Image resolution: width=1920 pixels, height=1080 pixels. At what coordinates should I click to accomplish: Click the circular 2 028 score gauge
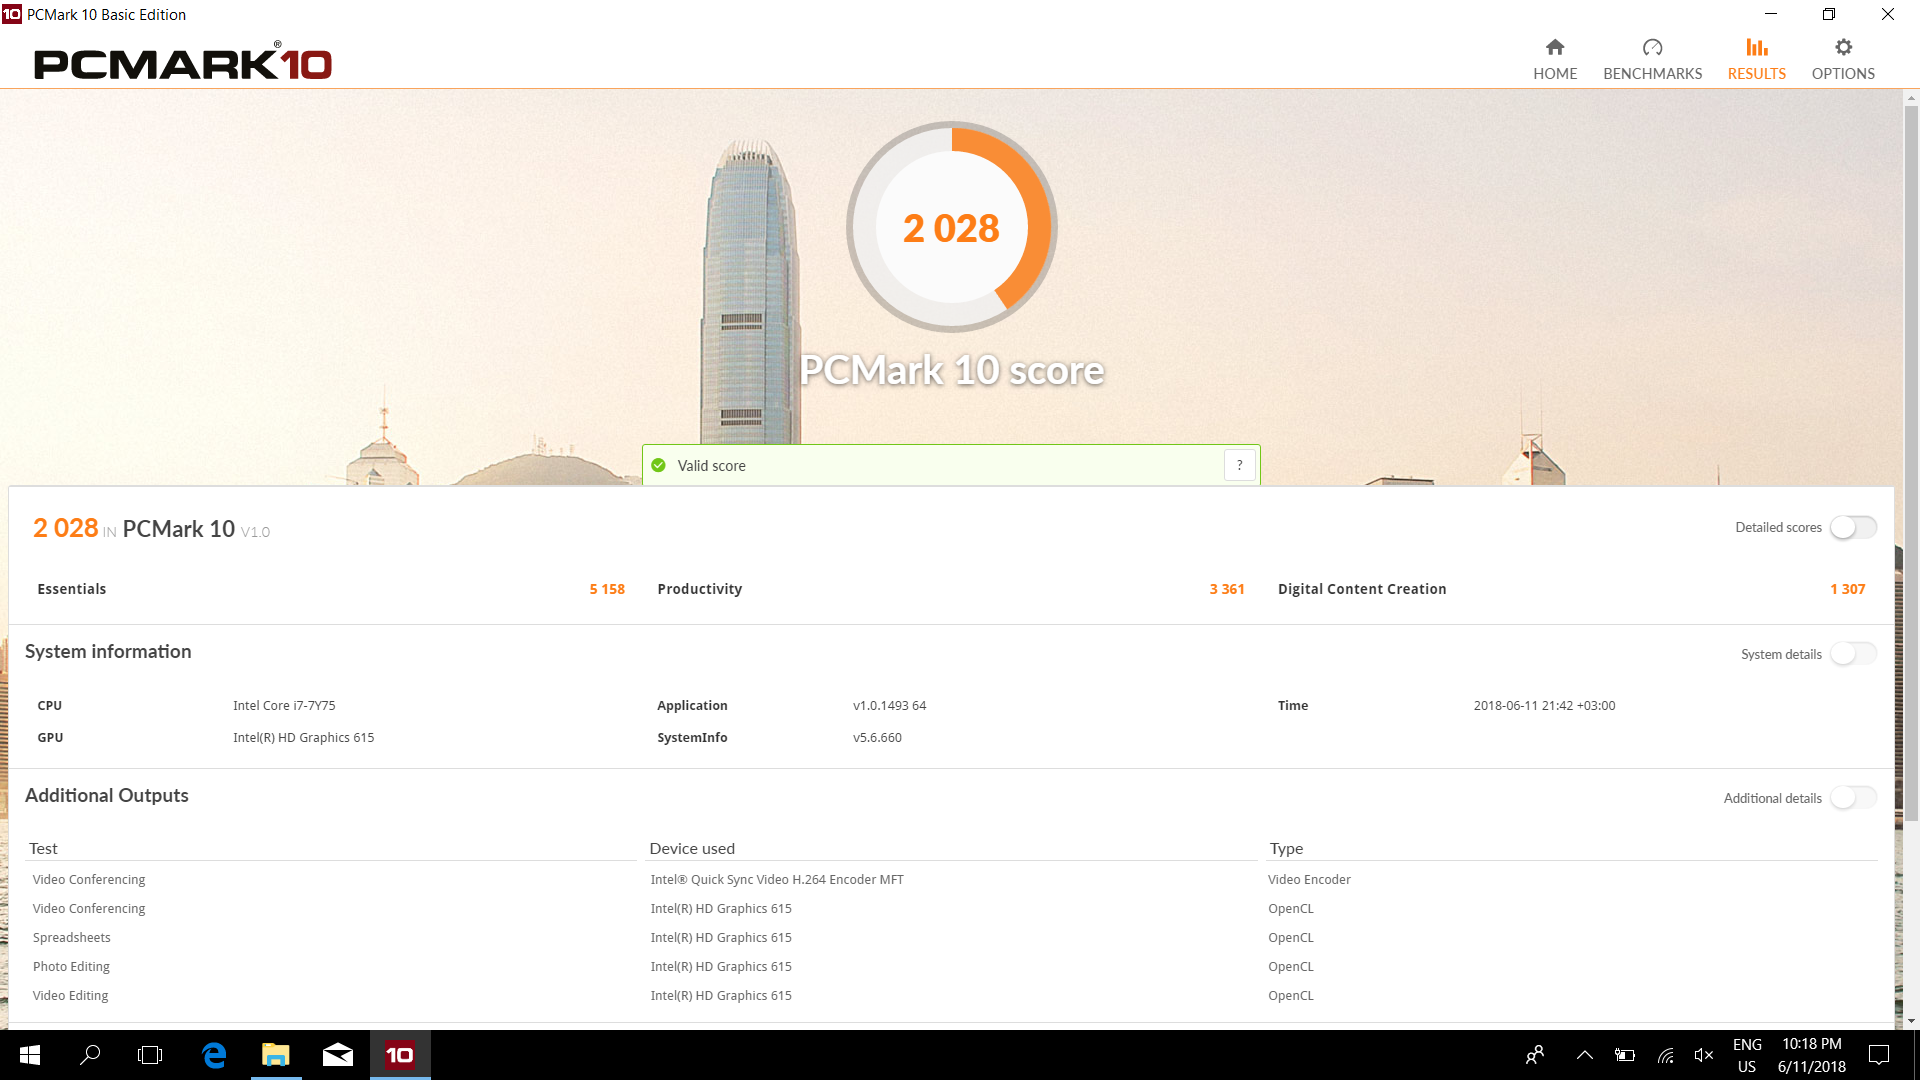951,227
